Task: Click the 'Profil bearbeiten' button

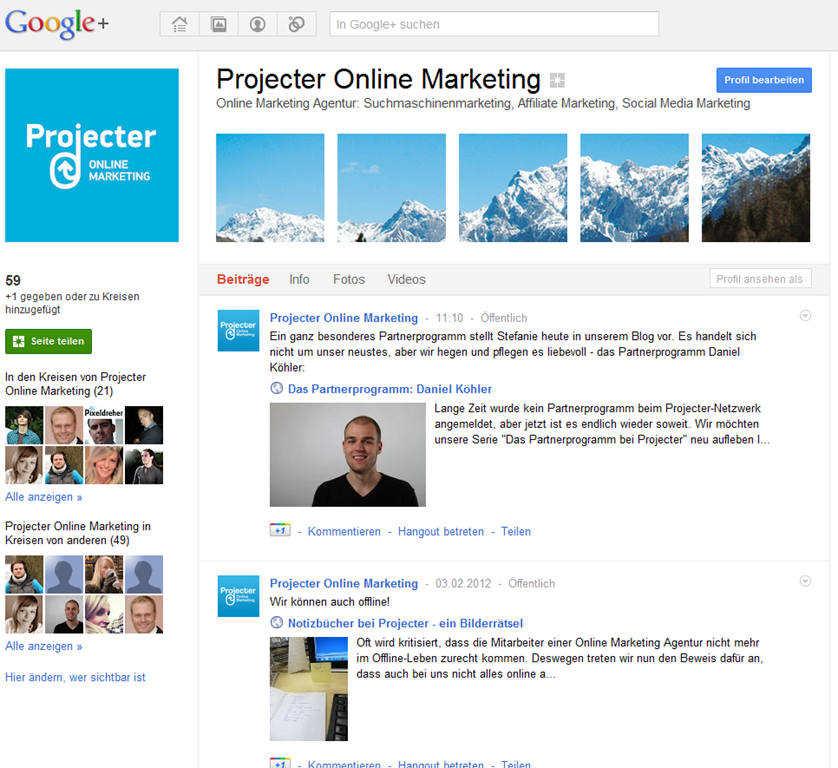Action: [764, 80]
